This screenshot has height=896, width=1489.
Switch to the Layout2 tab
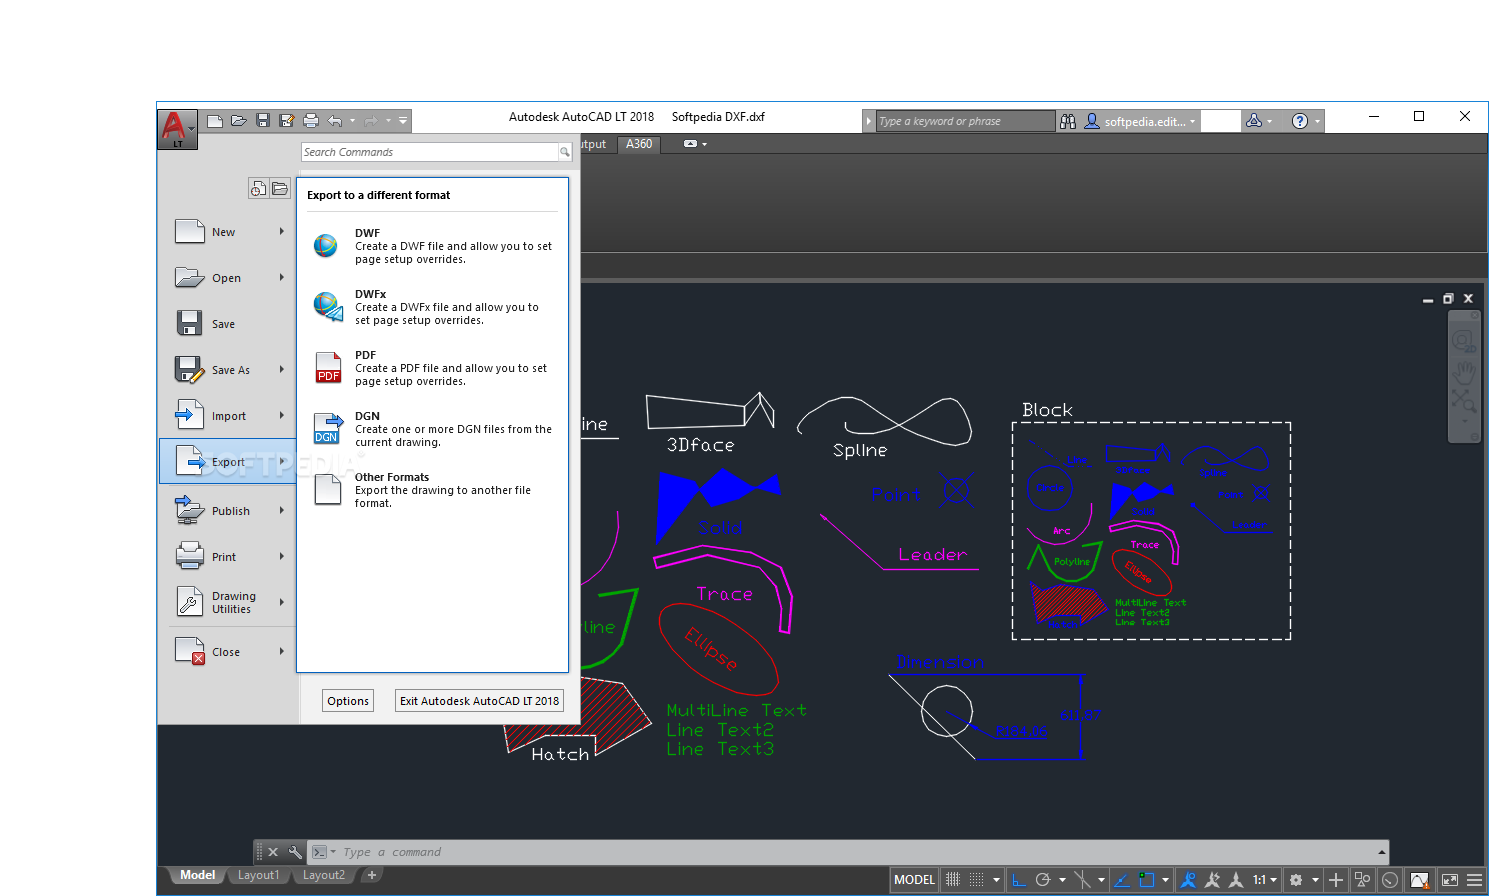pos(323,875)
